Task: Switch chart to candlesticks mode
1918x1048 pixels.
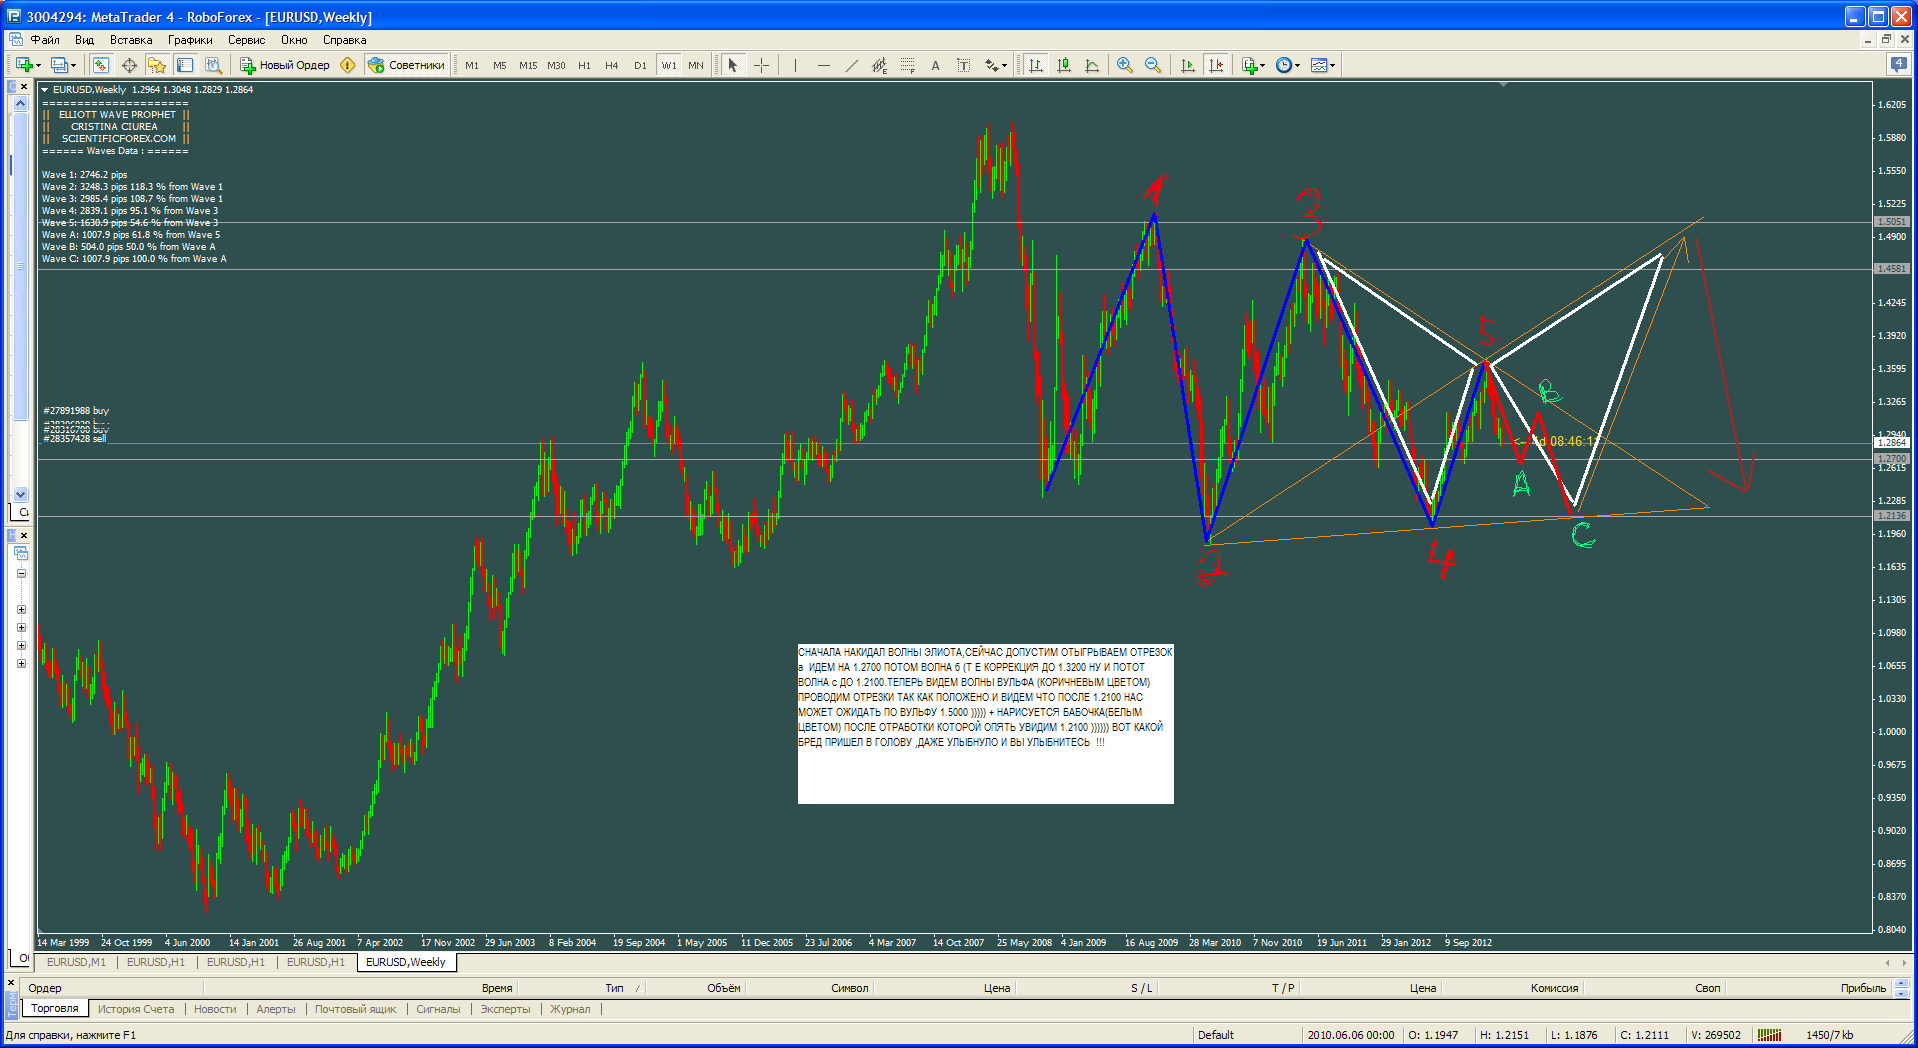Action: coord(1064,65)
